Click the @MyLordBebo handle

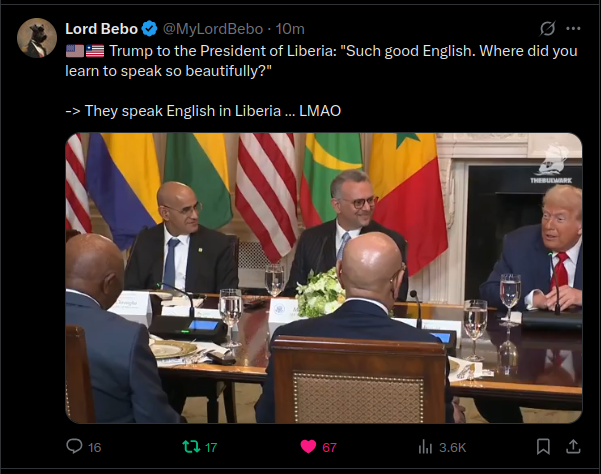[213, 29]
